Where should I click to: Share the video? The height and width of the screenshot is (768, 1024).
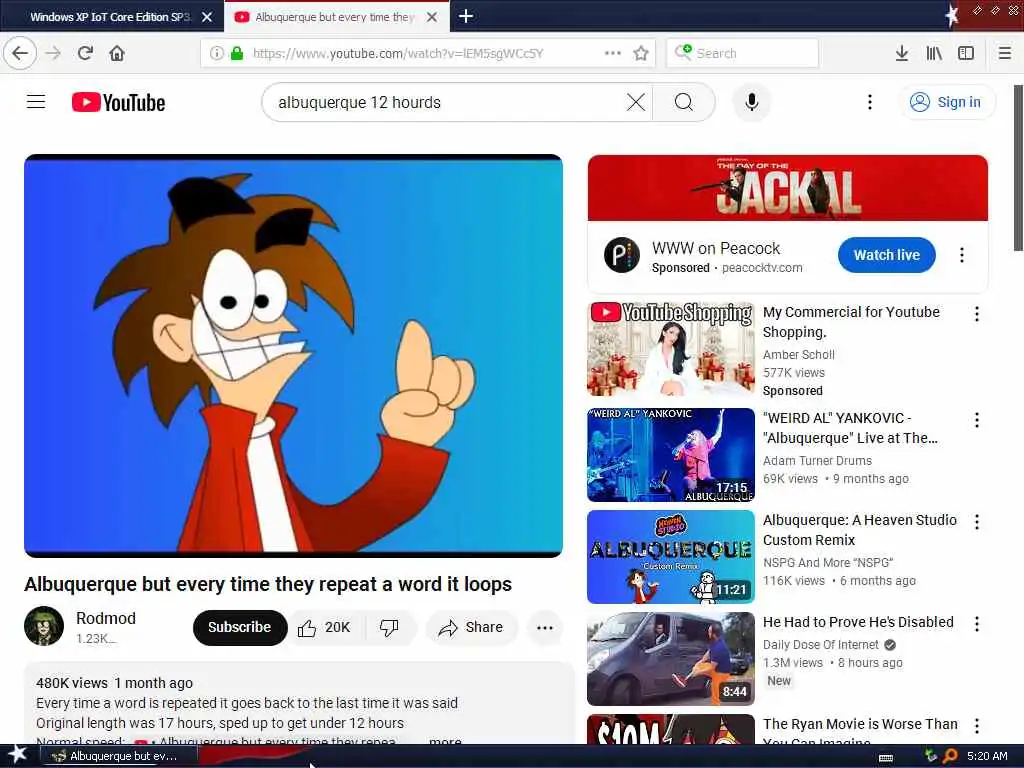[x=471, y=628]
